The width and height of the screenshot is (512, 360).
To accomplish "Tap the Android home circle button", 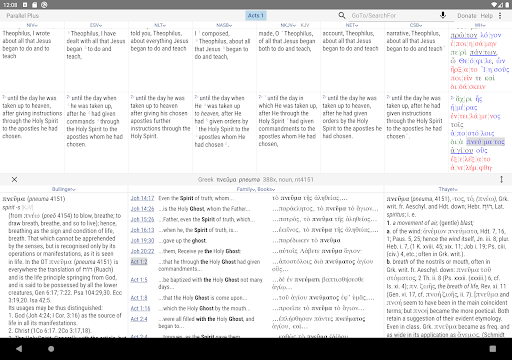I will click(51, 349).
